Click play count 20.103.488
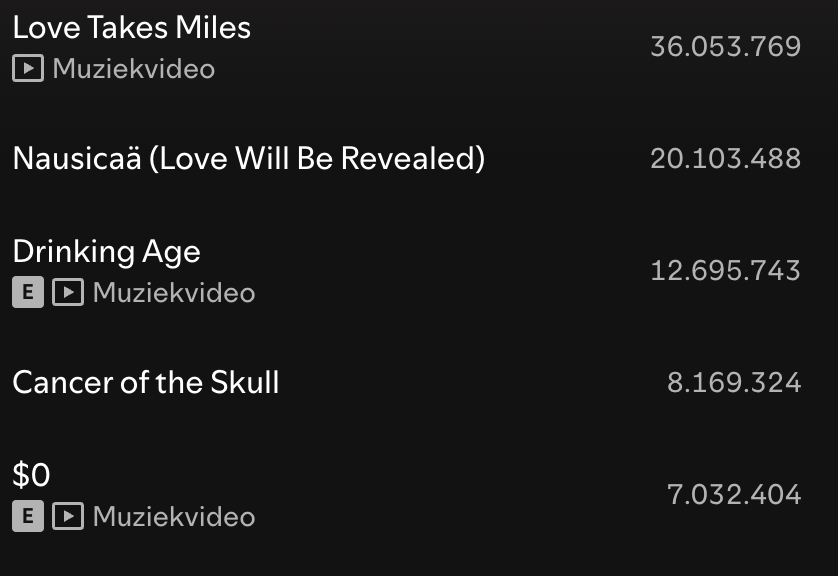Screen dimensions: 838x576 pyautogui.click(x=726, y=158)
